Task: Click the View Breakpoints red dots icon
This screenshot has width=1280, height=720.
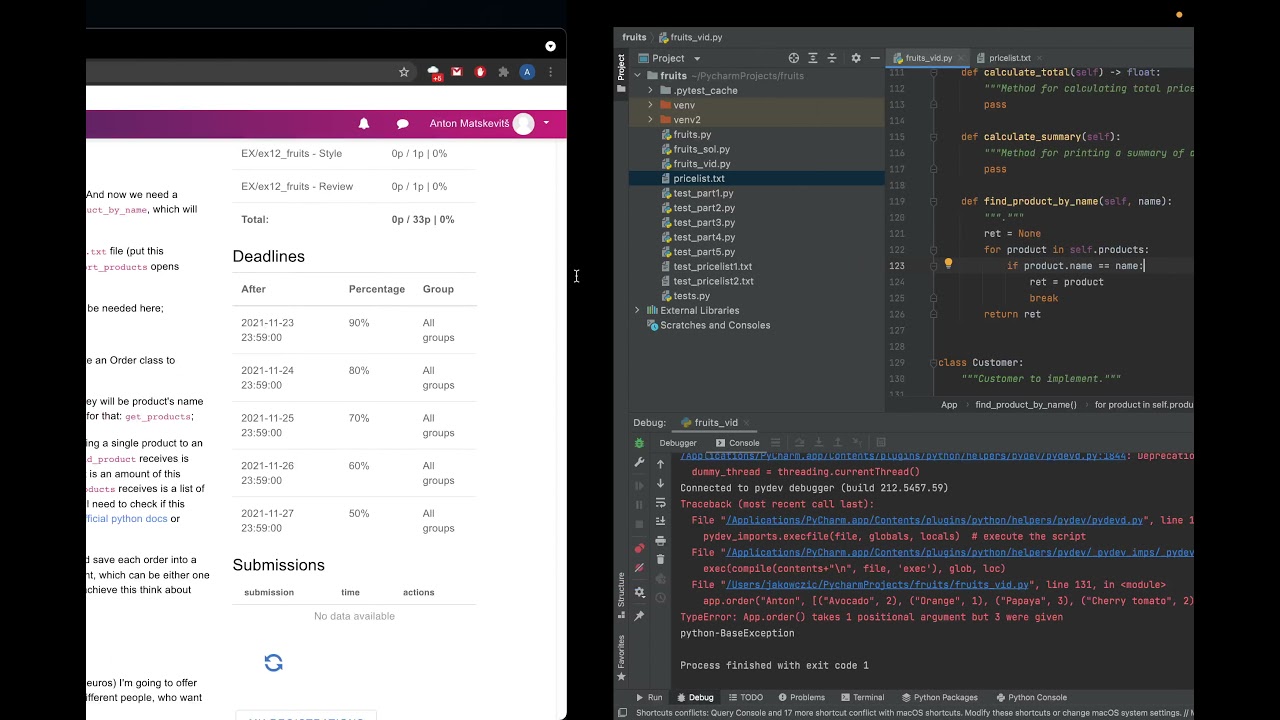Action: [640, 548]
